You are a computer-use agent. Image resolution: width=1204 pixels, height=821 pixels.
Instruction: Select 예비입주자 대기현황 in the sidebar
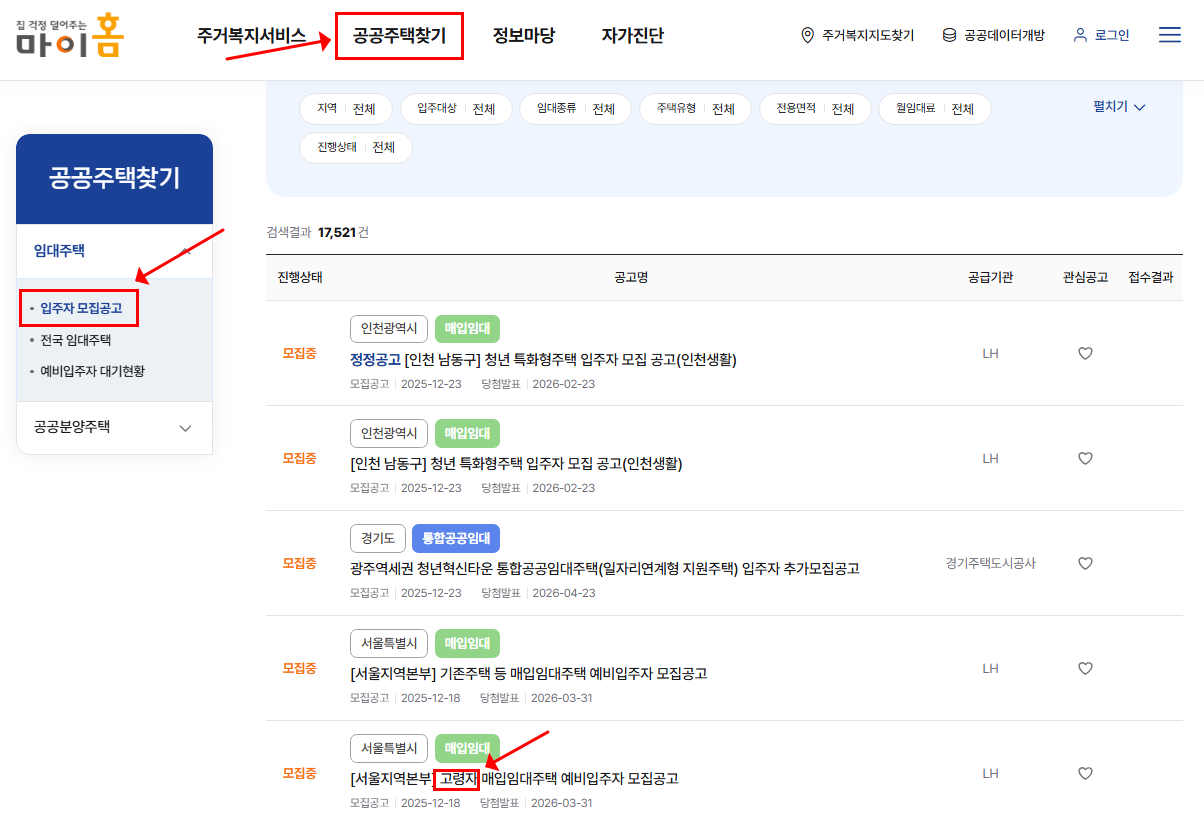pyautogui.click(x=92, y=371)
